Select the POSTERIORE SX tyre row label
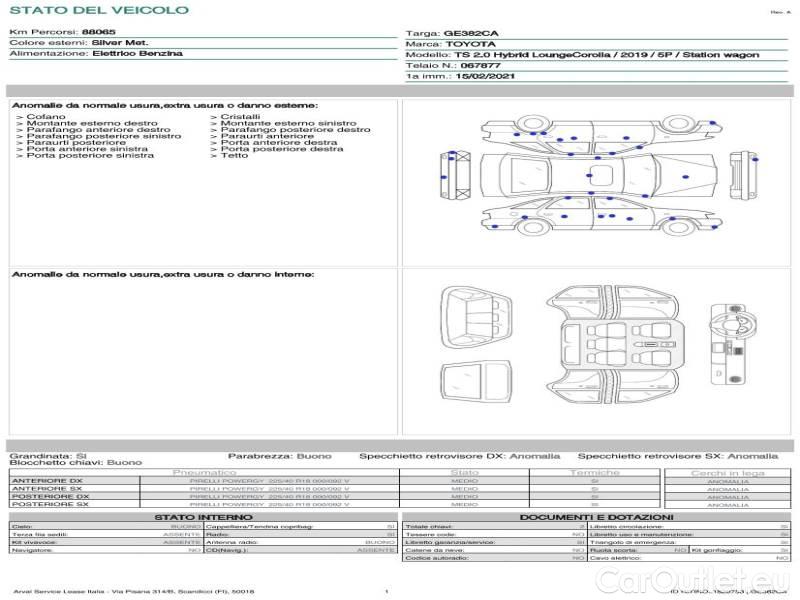The height and width of the screenshot is (600, 800). pyautogui.click(x=50, y=505)
